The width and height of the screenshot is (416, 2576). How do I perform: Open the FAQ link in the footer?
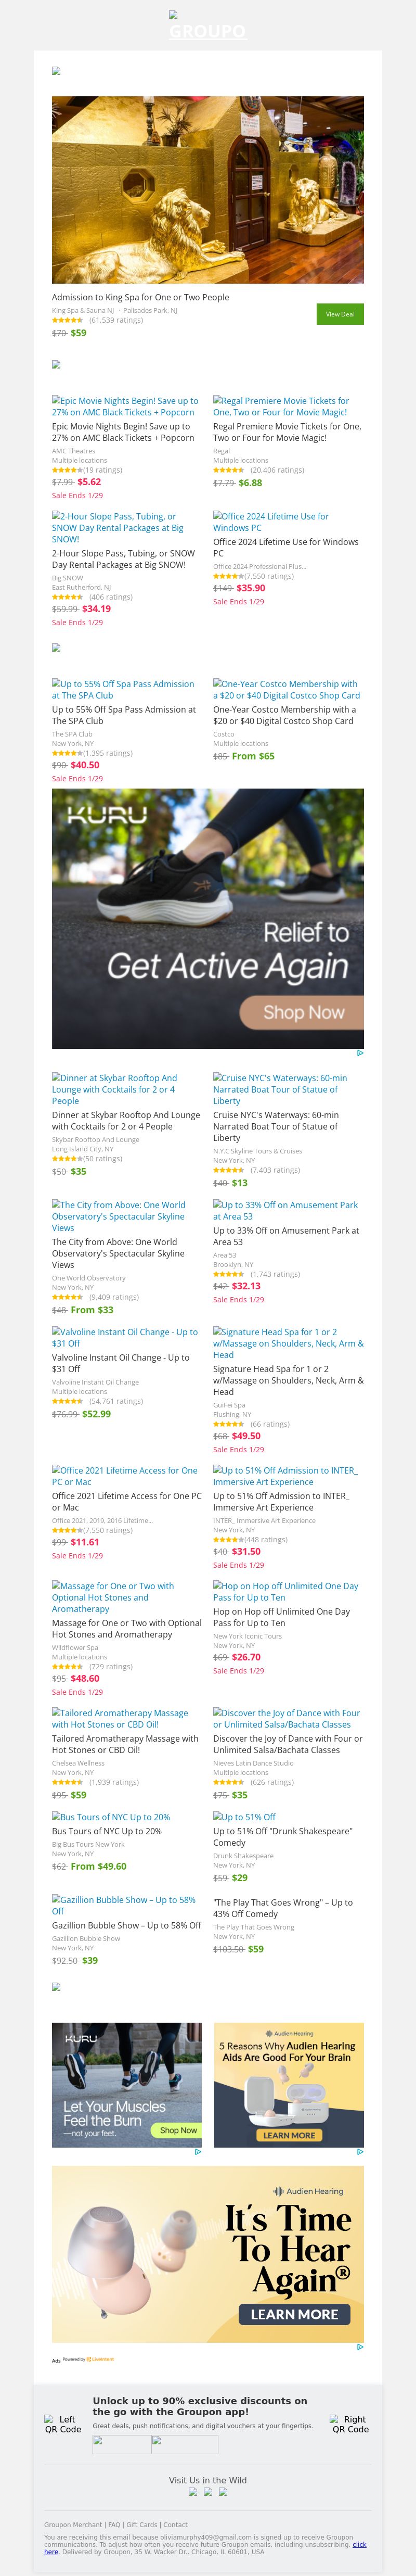tap(114, 2525)
